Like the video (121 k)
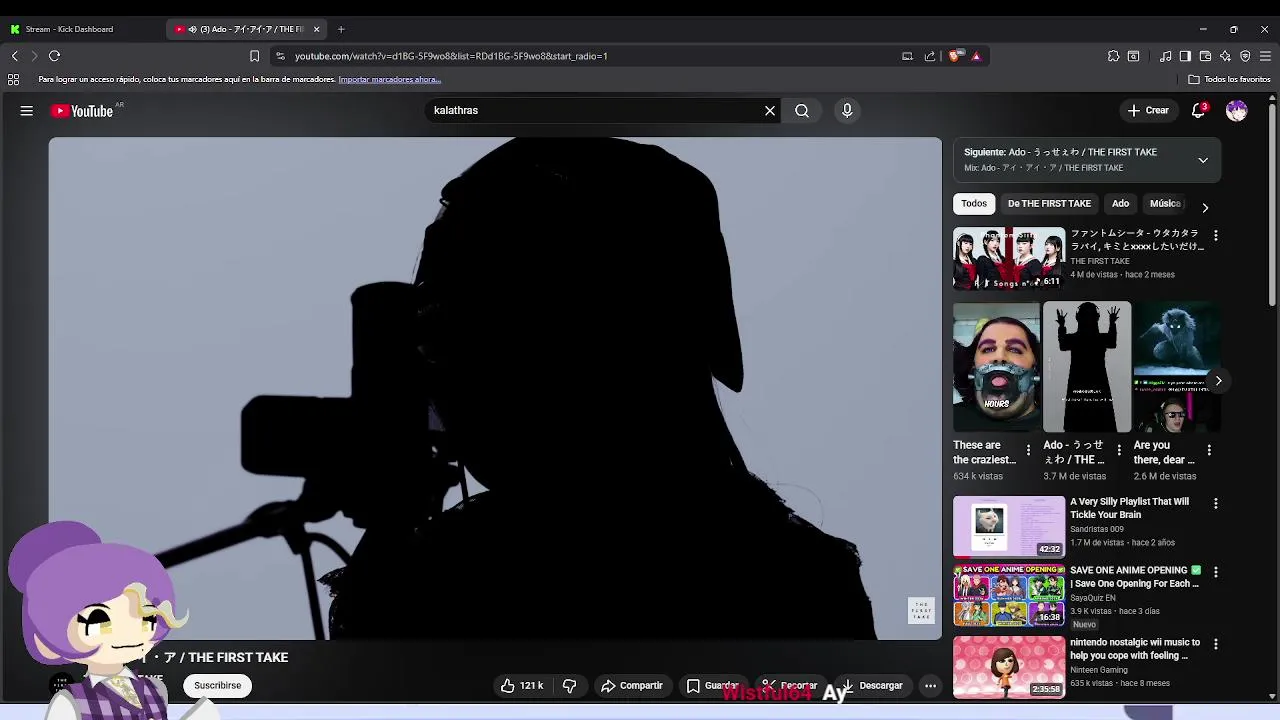Image resolution: width=1280 pixels, height=720 pixels. pos(522,686)
